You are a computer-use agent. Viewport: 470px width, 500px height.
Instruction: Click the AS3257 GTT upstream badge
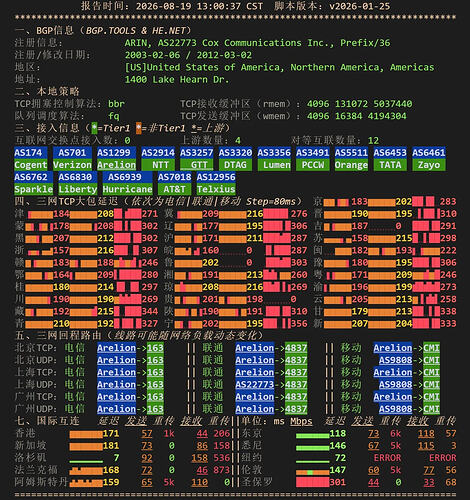[196, 159]
